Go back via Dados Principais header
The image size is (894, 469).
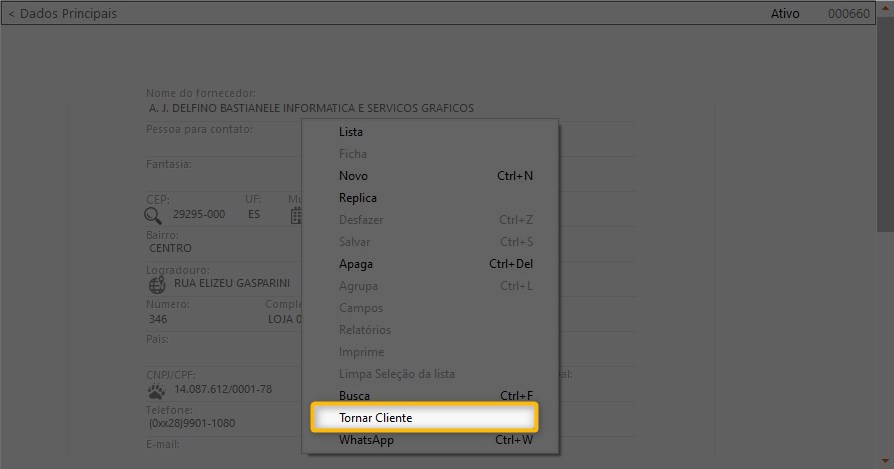click(x=62, y=14)
